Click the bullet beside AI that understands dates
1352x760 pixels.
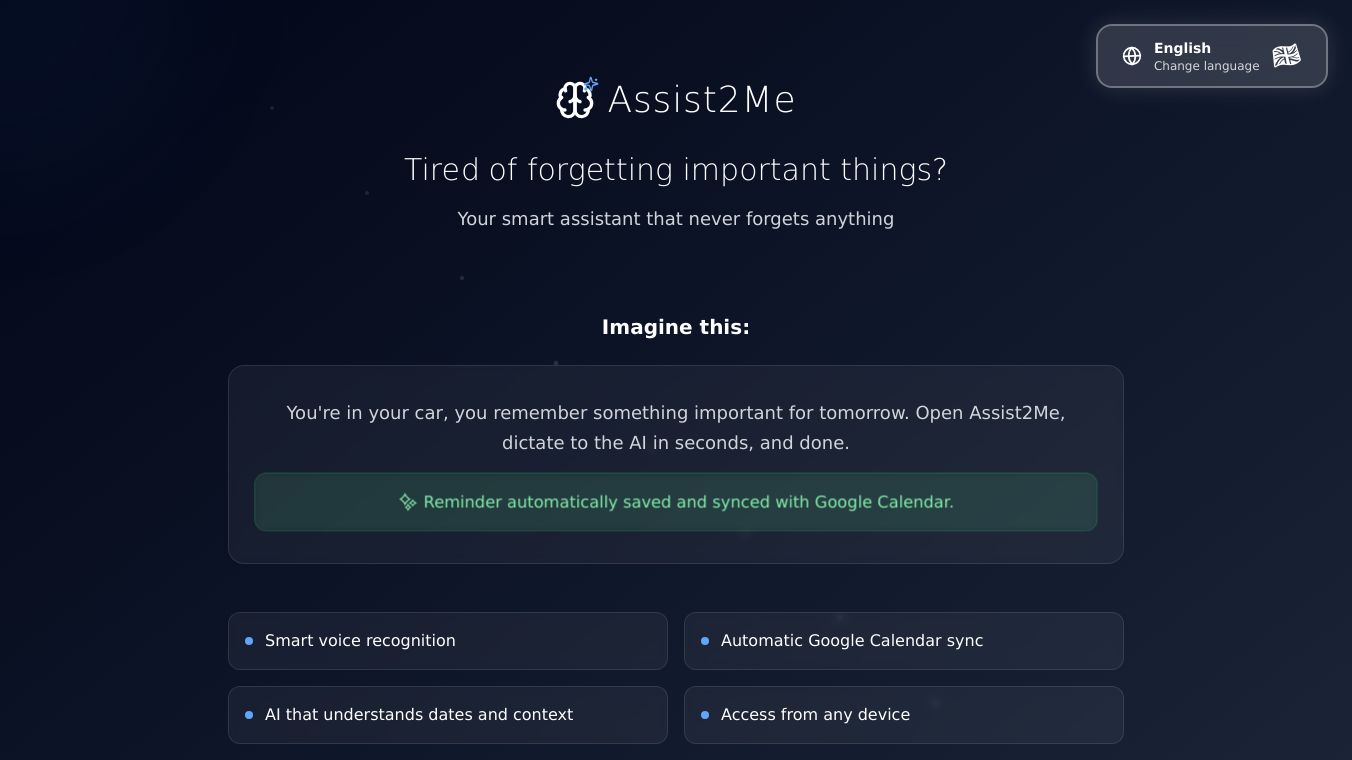coord(249,715)
